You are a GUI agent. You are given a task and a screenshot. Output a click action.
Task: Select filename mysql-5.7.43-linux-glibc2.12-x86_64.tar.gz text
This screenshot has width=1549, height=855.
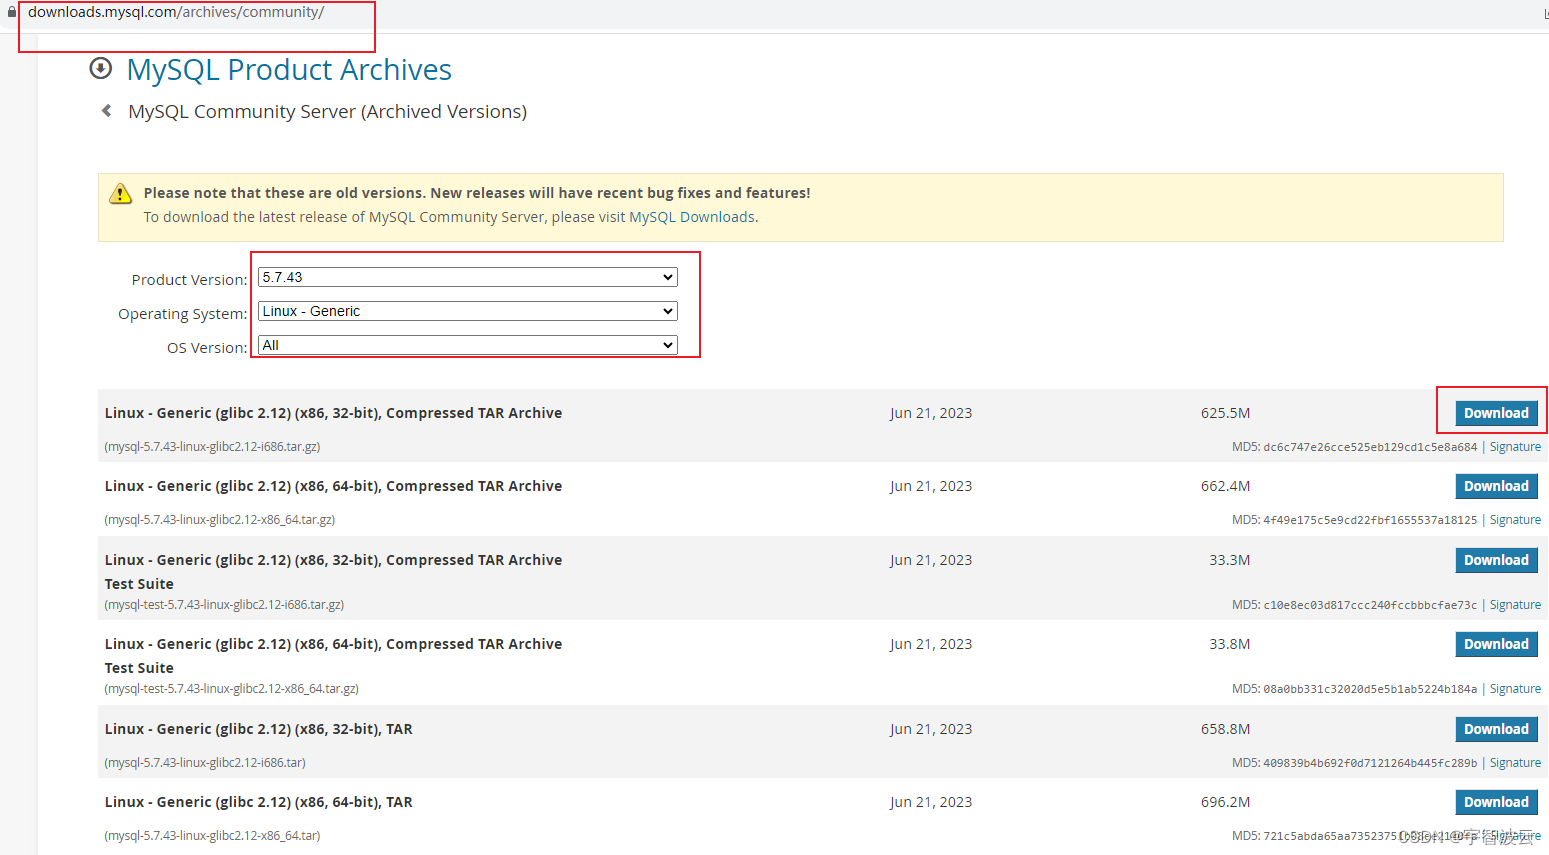click(220, 520)
